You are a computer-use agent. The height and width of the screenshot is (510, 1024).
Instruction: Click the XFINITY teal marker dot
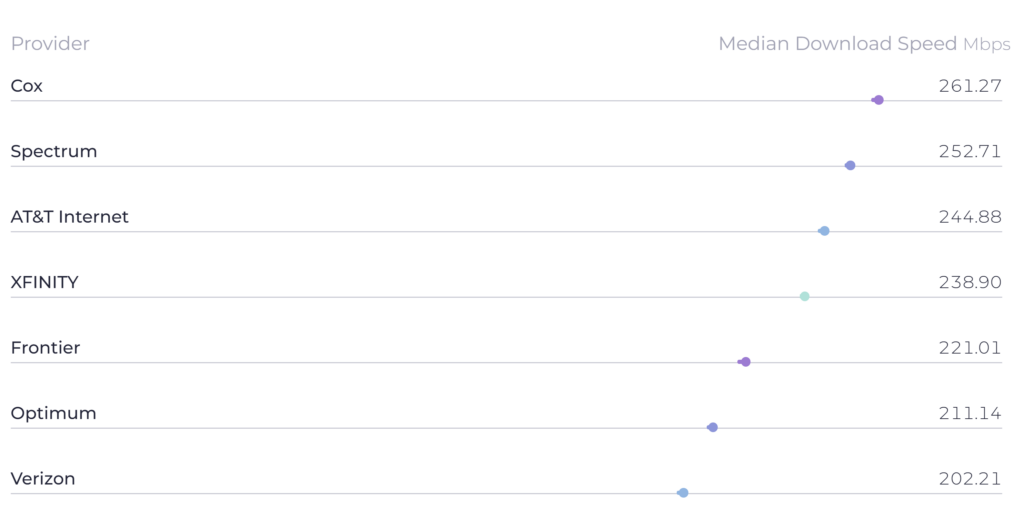pyautogui.click(x=804, y=296)
